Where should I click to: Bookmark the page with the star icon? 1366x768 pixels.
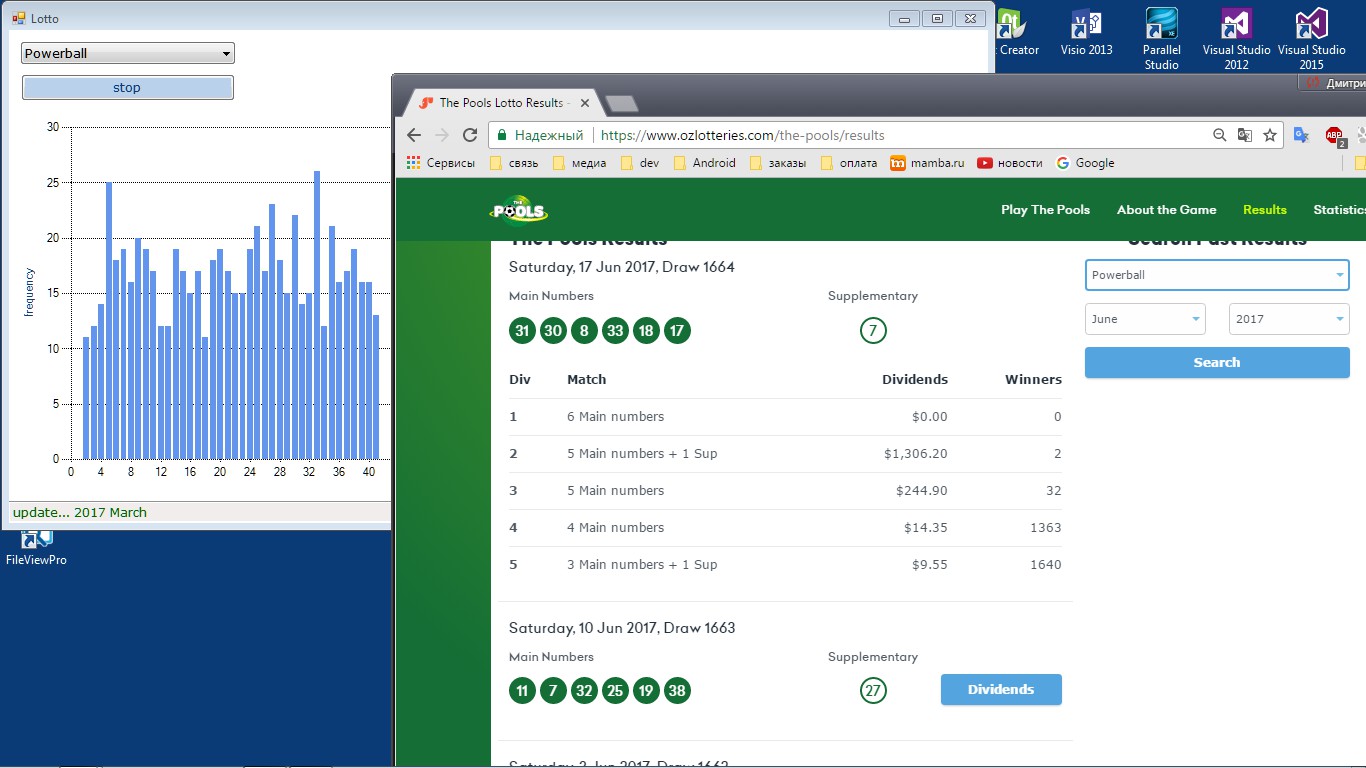click(x=1270, y=135)
